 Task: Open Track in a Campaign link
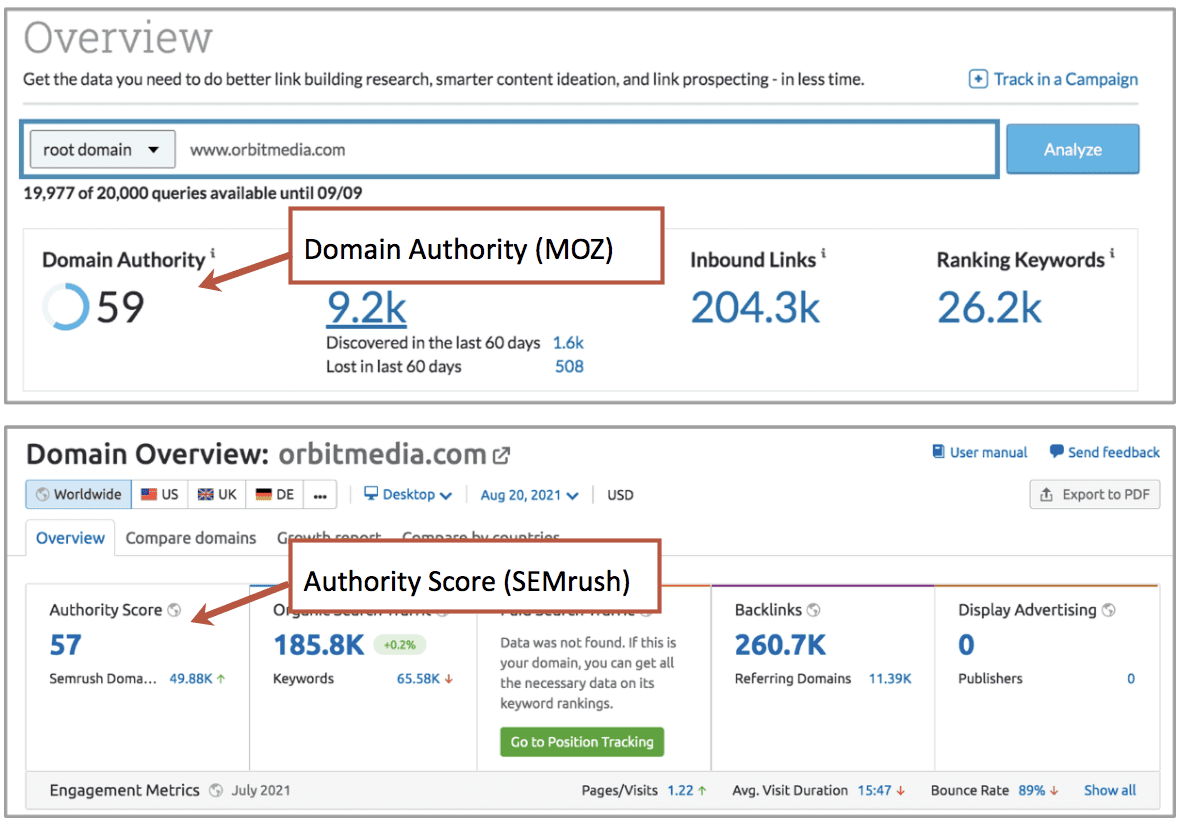point(1065,79)
